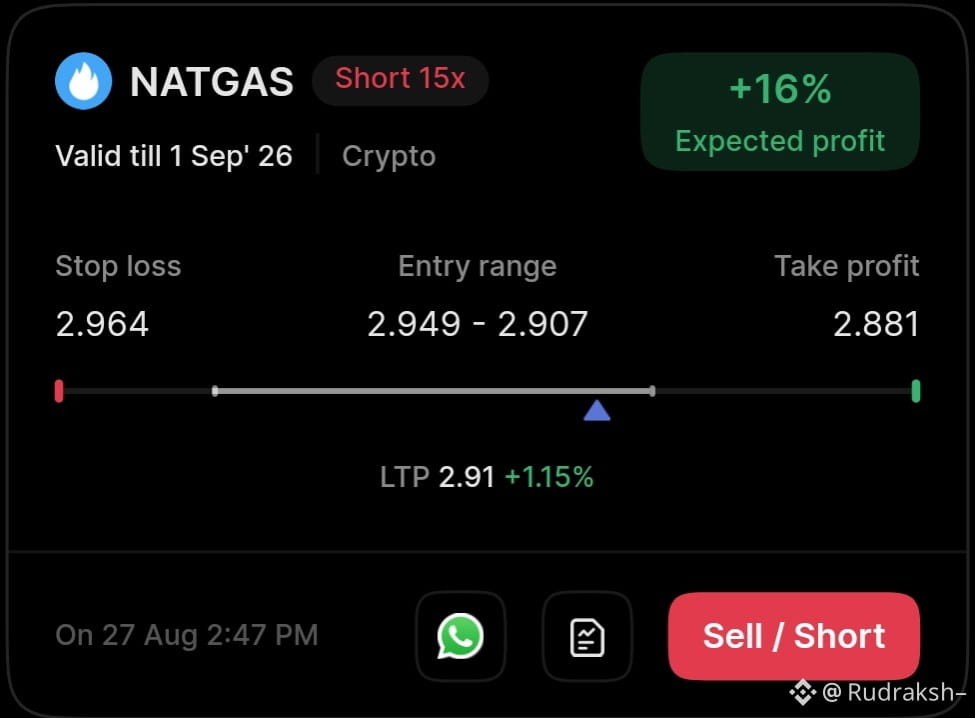The image size is (975, 718).
Task: Click the red stop loss marker
Action: click(x=59, y=391)
